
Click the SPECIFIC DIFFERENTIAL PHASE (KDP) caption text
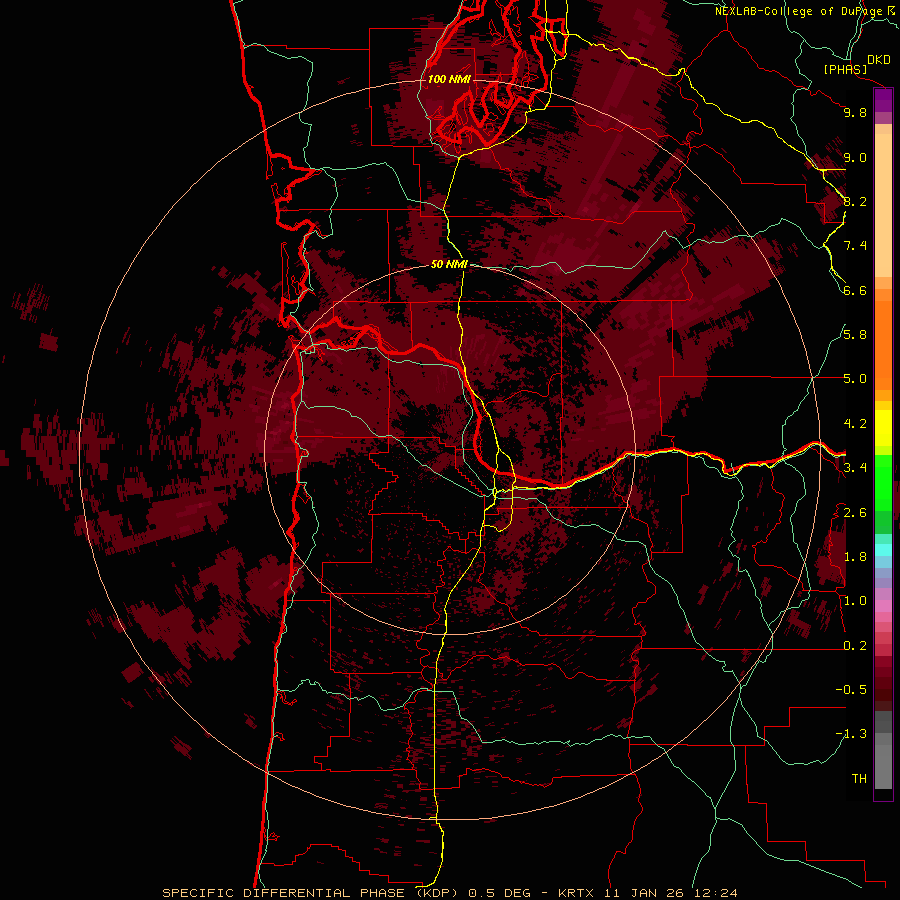[310, 893]
